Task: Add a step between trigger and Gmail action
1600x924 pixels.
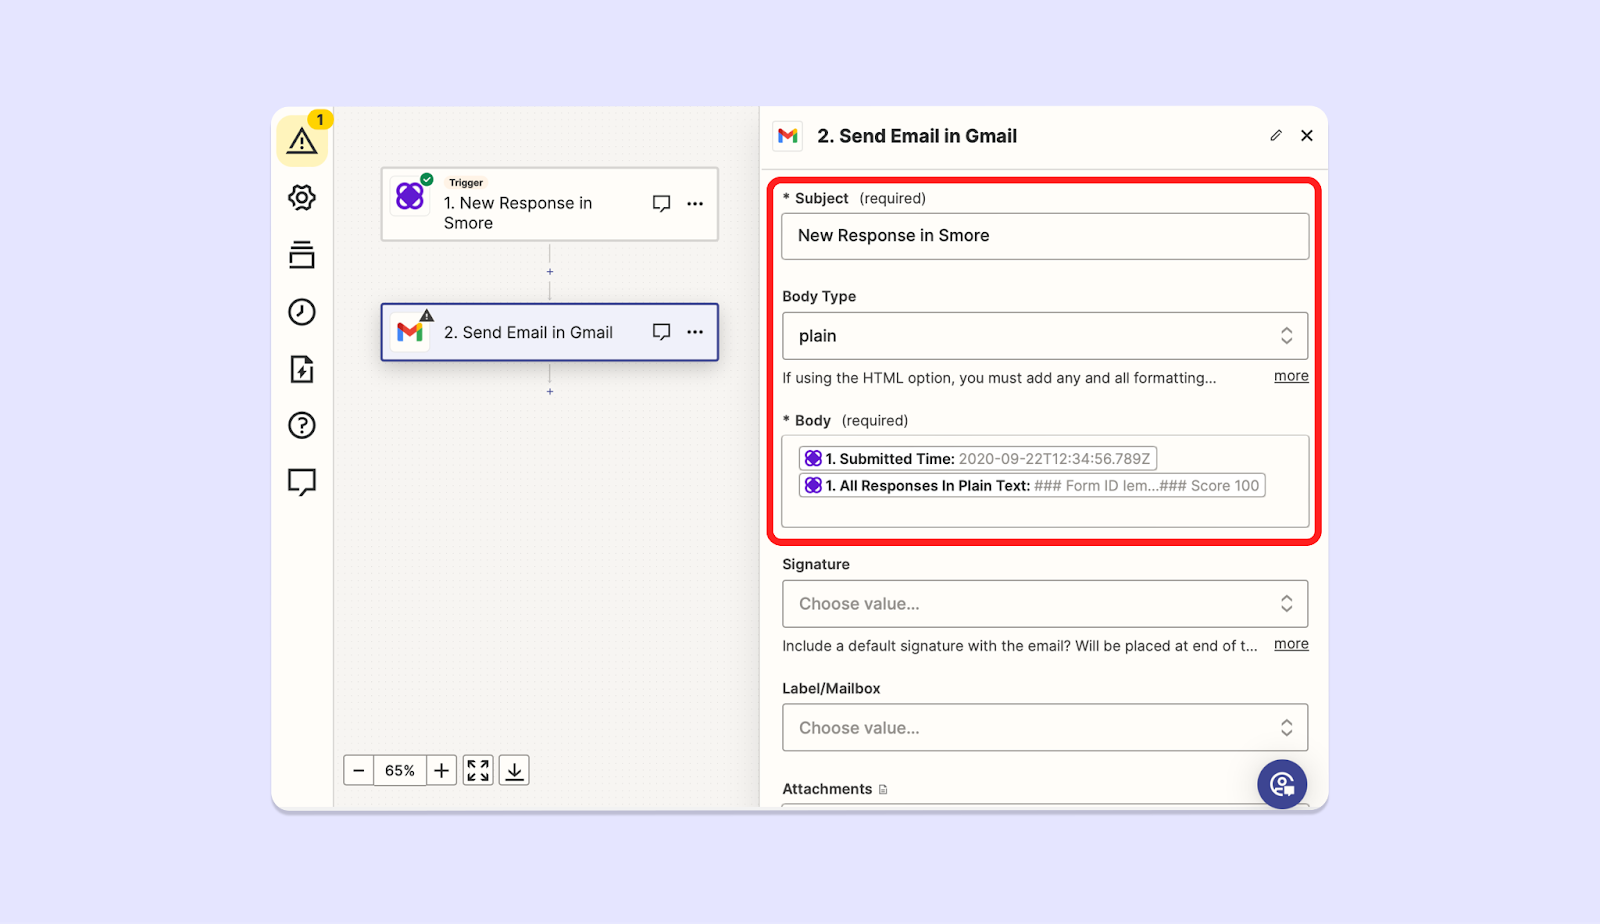Action: tap(550, 272)
